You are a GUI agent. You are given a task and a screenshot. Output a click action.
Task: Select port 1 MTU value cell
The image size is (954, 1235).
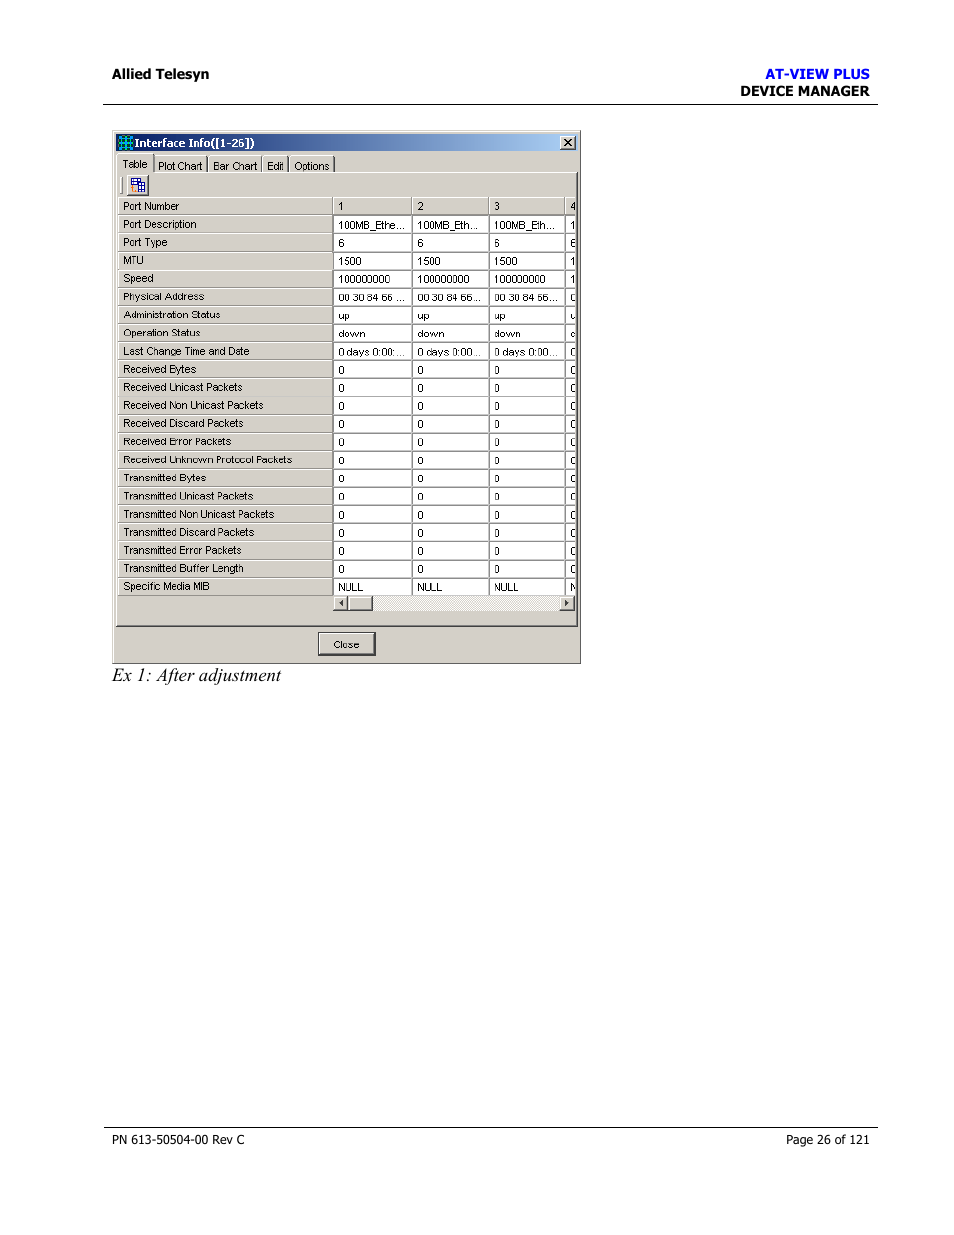(372, 261)
